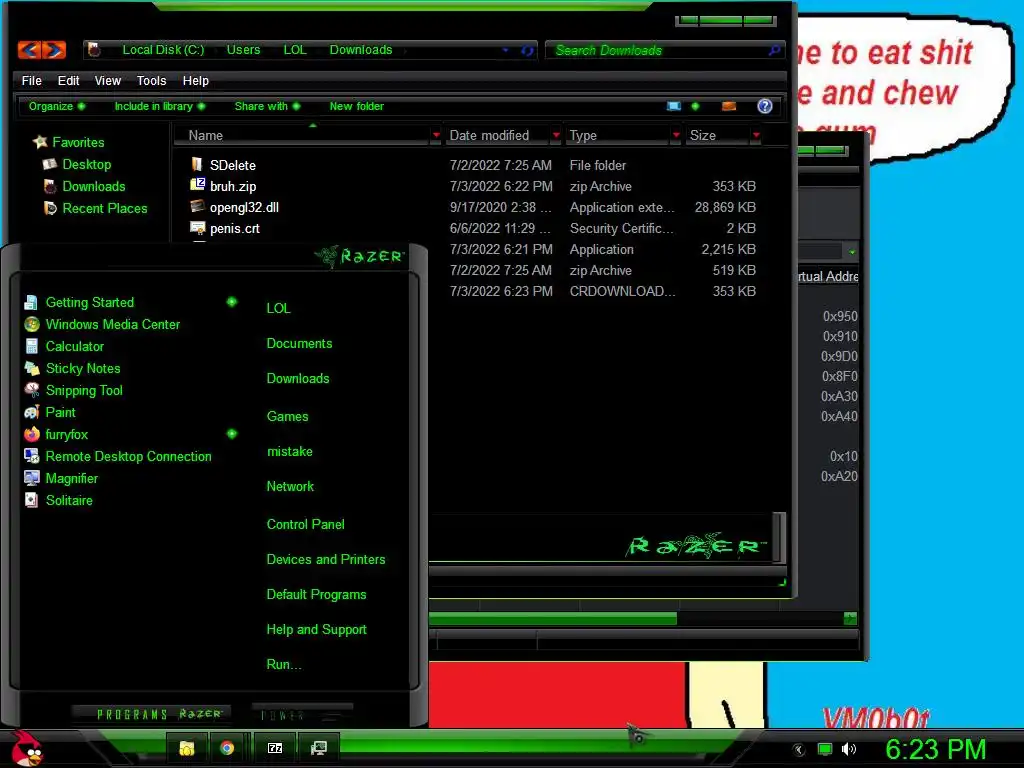Click the Explorer forward arrow button
1024x768 pixels.
click(x=54, y=50)
